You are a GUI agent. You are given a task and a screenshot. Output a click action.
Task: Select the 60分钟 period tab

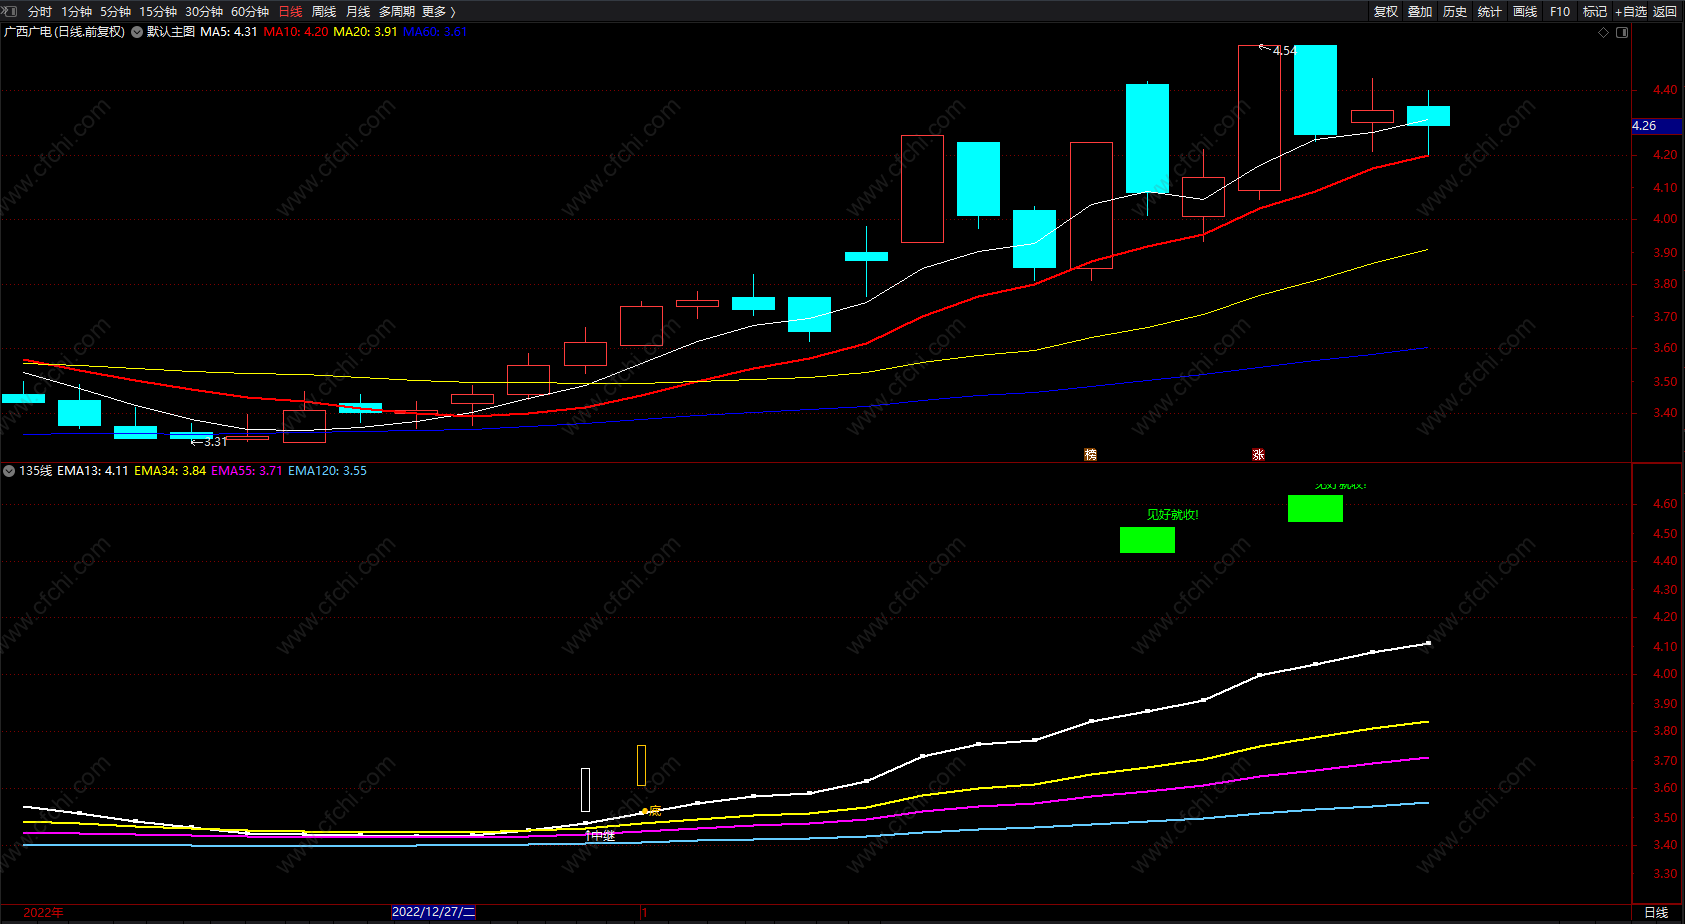[250, 12]
